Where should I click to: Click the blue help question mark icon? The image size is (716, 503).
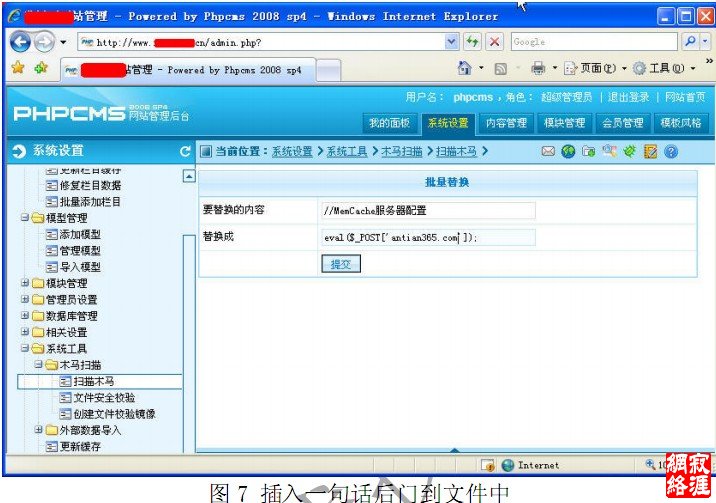tap(671, 152)
